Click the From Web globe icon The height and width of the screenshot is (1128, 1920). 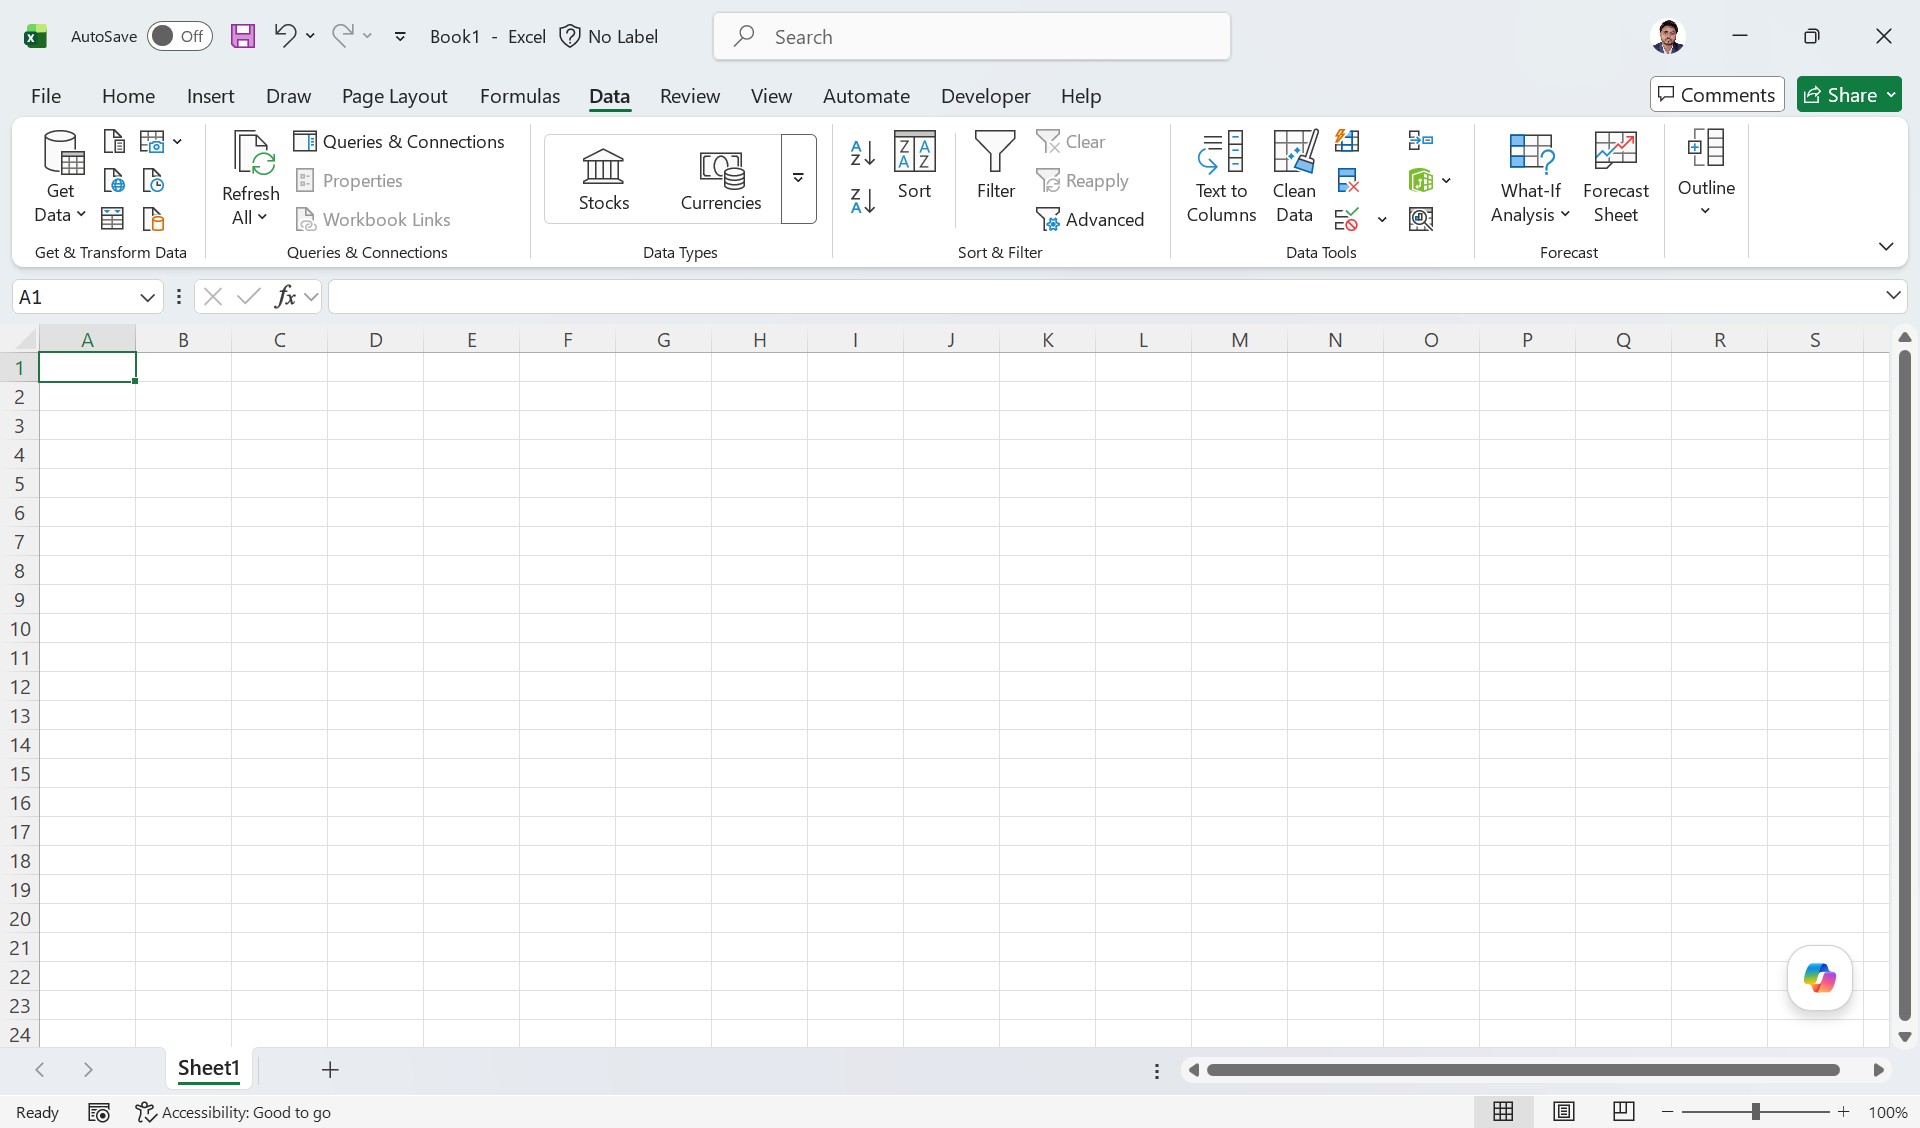tap(114, 181)
